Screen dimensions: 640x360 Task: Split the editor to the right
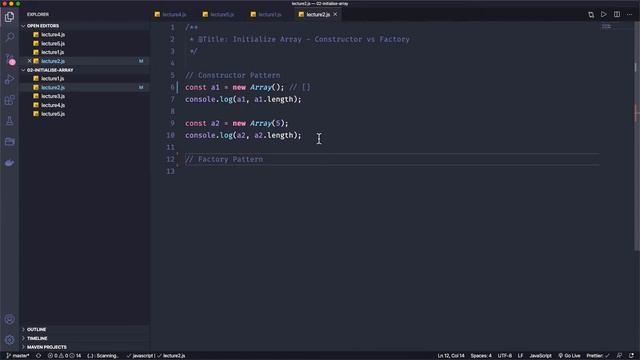pyautogui.click(x=617, y=14)
